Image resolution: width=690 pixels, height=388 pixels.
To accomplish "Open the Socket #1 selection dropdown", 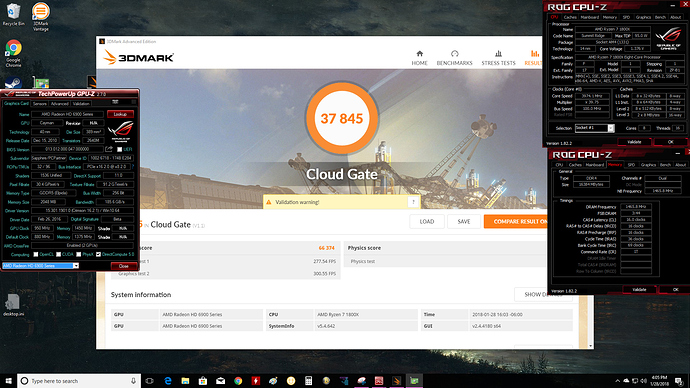I will 610,128.
